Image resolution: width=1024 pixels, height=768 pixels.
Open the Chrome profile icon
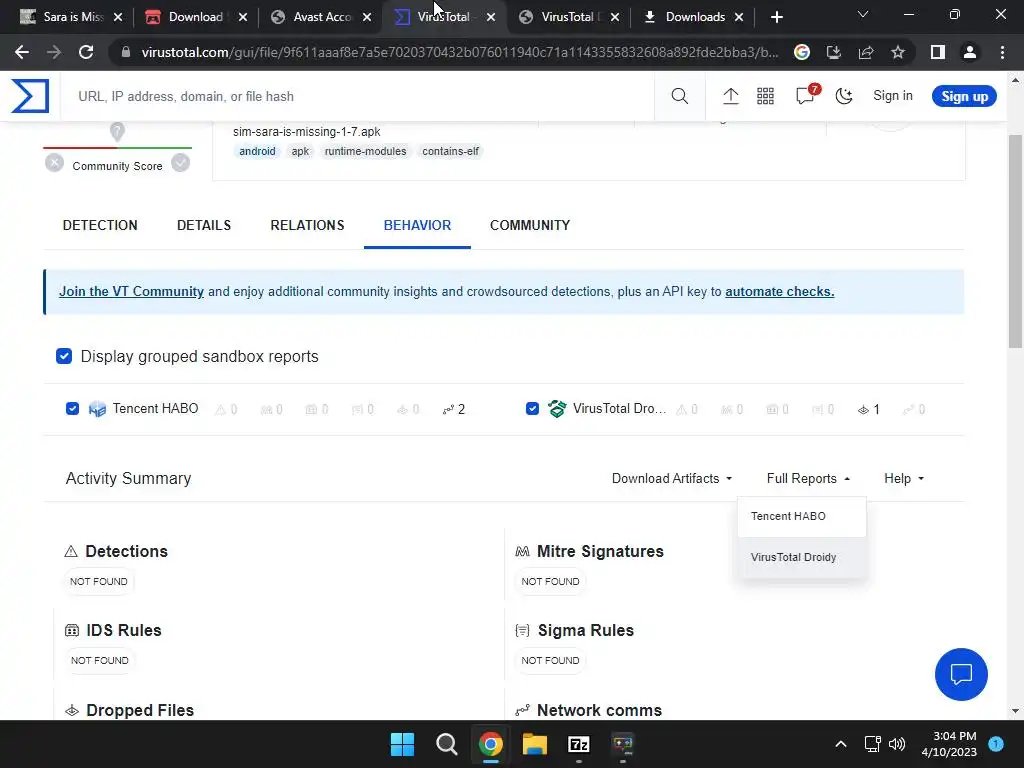pyautogui.click(x=970, y=52)
